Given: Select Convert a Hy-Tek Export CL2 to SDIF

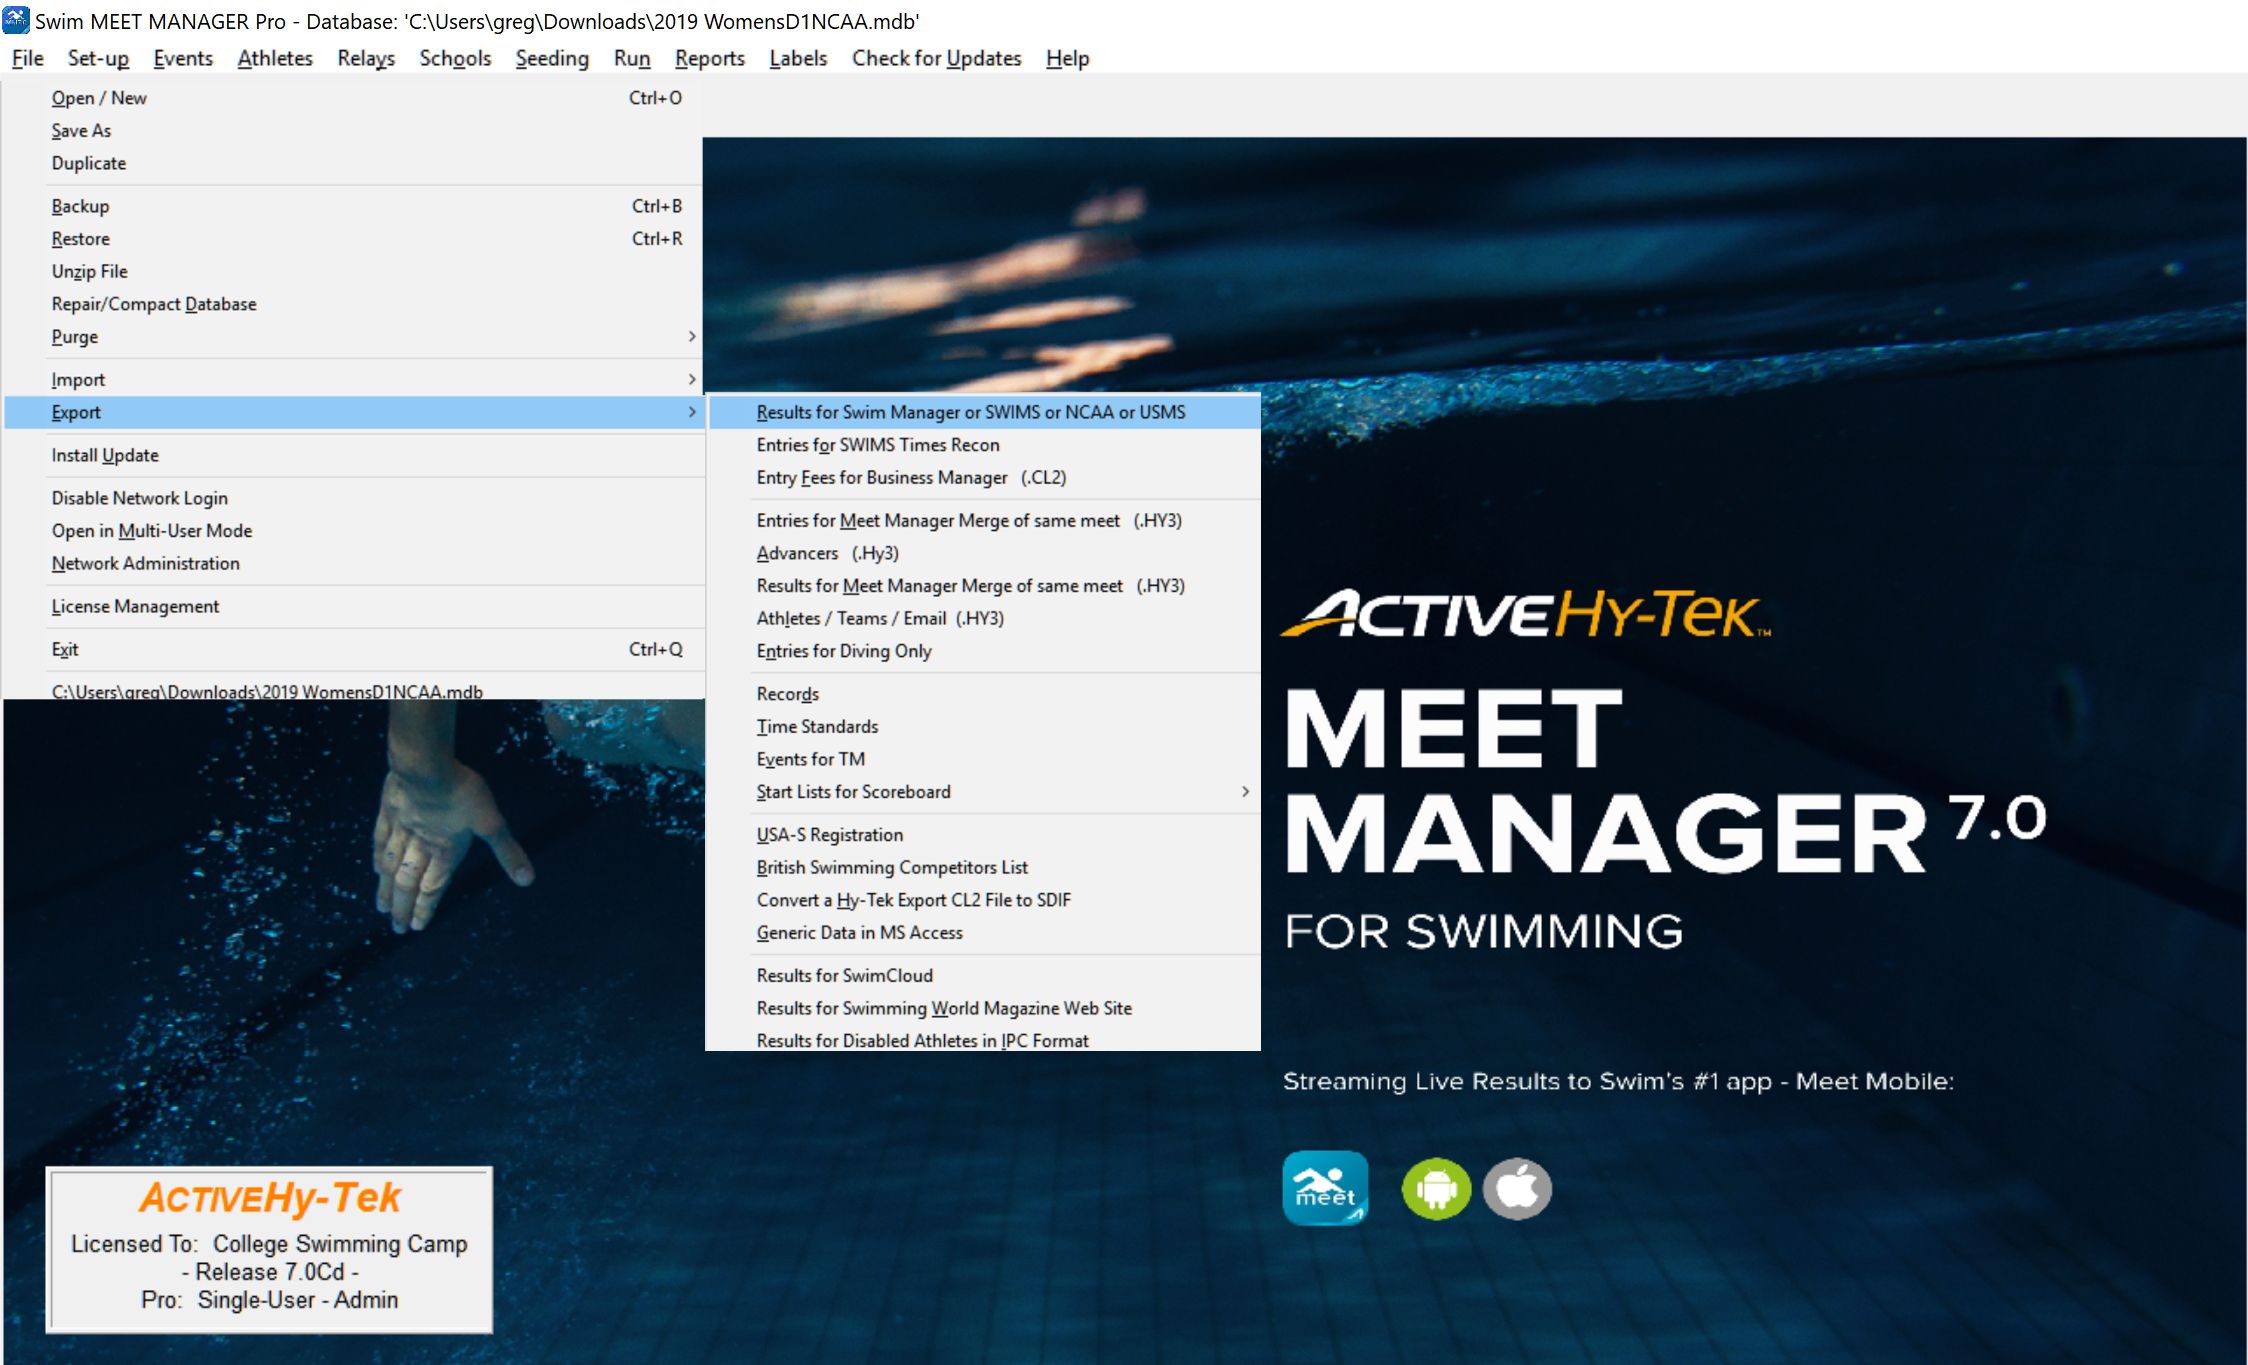Looking at the screenshot, I should click(x=984, y=900).
